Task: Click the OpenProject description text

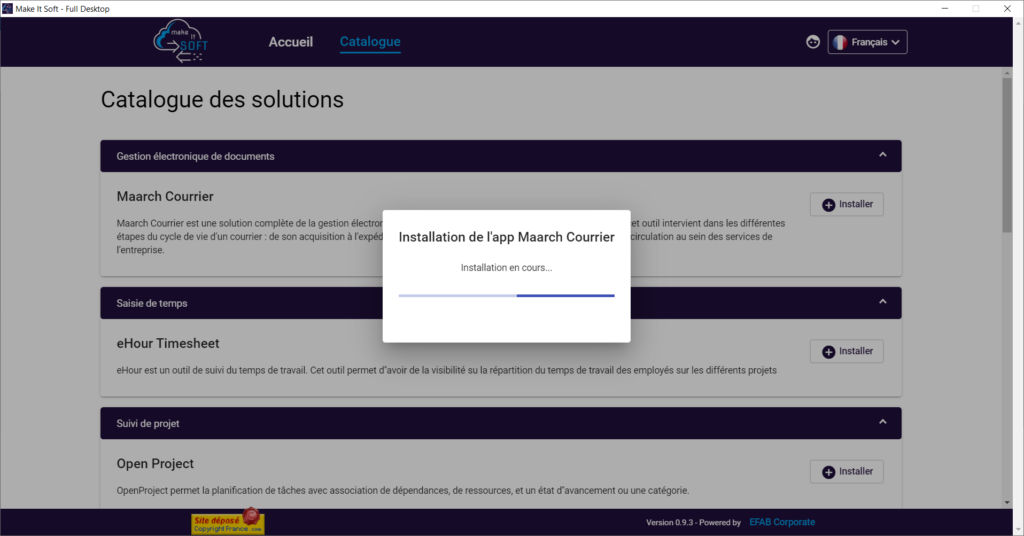Action: pos(403,490)
